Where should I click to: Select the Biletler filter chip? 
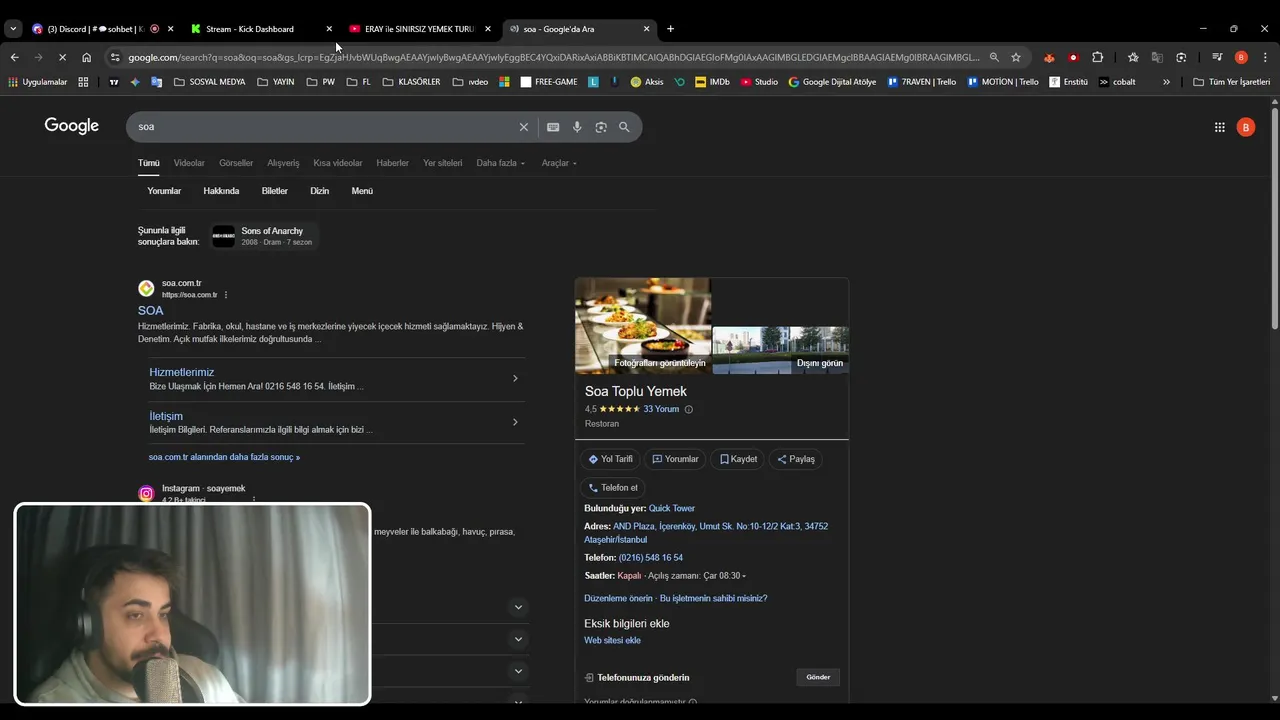click(x=274, y=191)
